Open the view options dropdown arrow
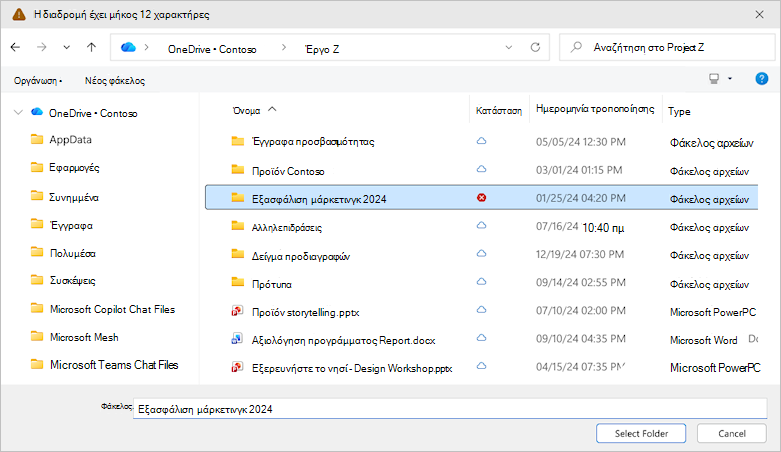The width and height of the screenshot is (781, 452). pos(730,79)
